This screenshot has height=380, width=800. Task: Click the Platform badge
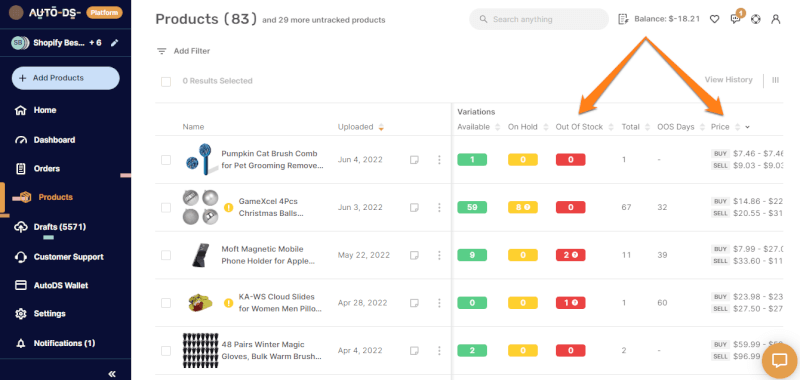[x=105, y=12]
